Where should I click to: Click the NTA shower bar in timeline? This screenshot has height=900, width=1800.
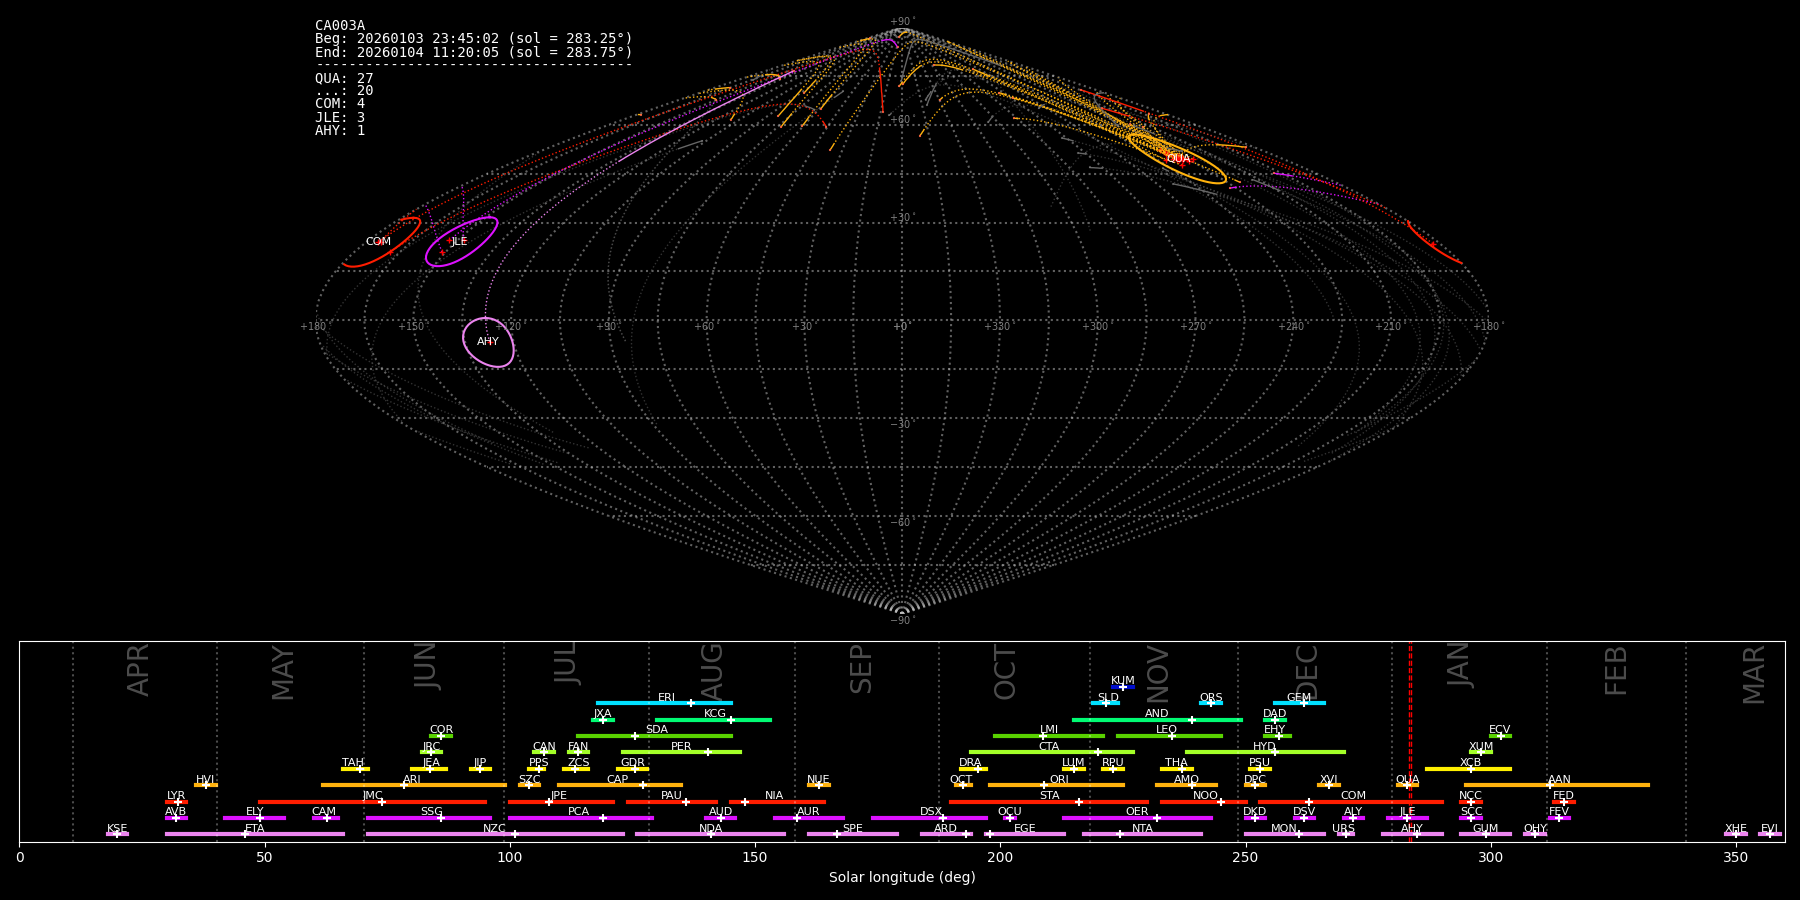[1142, 834]
